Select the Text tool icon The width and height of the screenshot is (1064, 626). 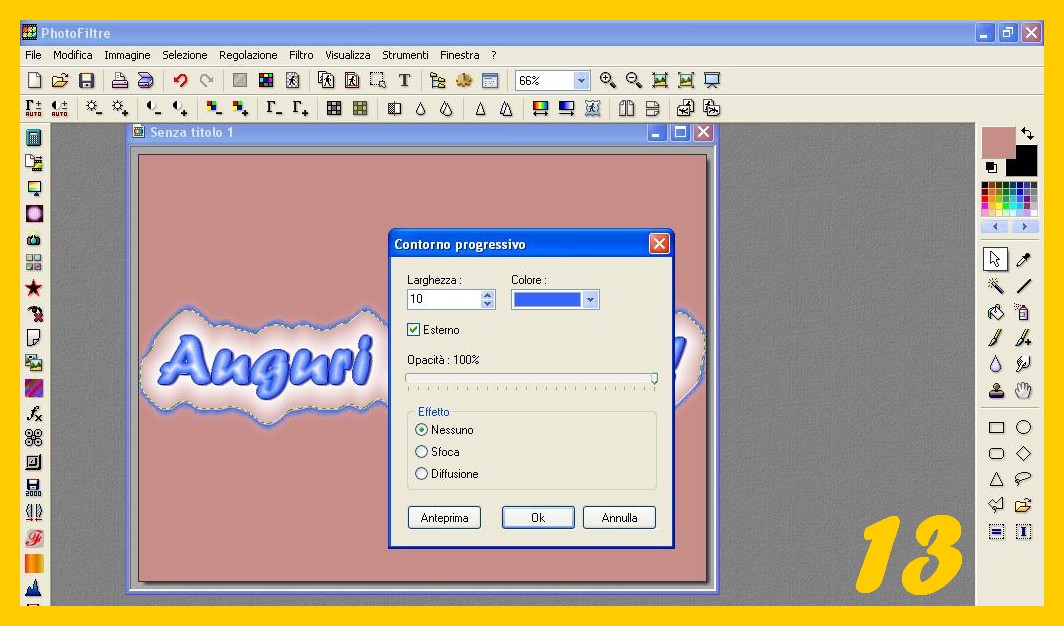[x=405, y=81]
